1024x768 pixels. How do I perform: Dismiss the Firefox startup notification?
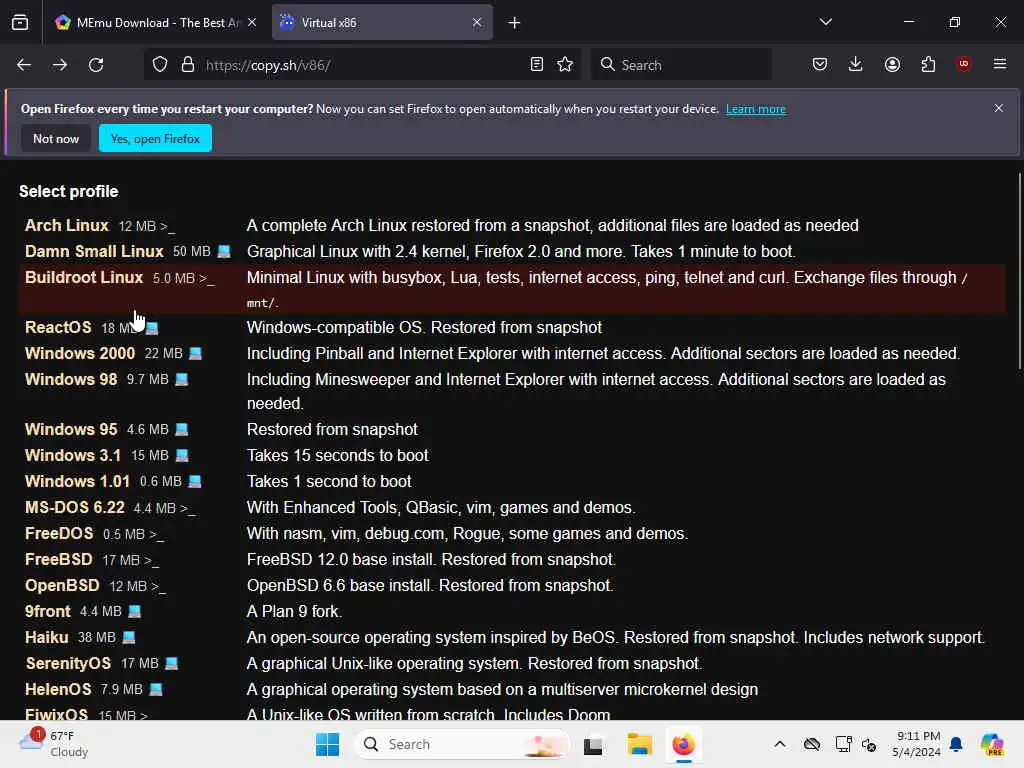pyautogui.click(x=999, y=108)
